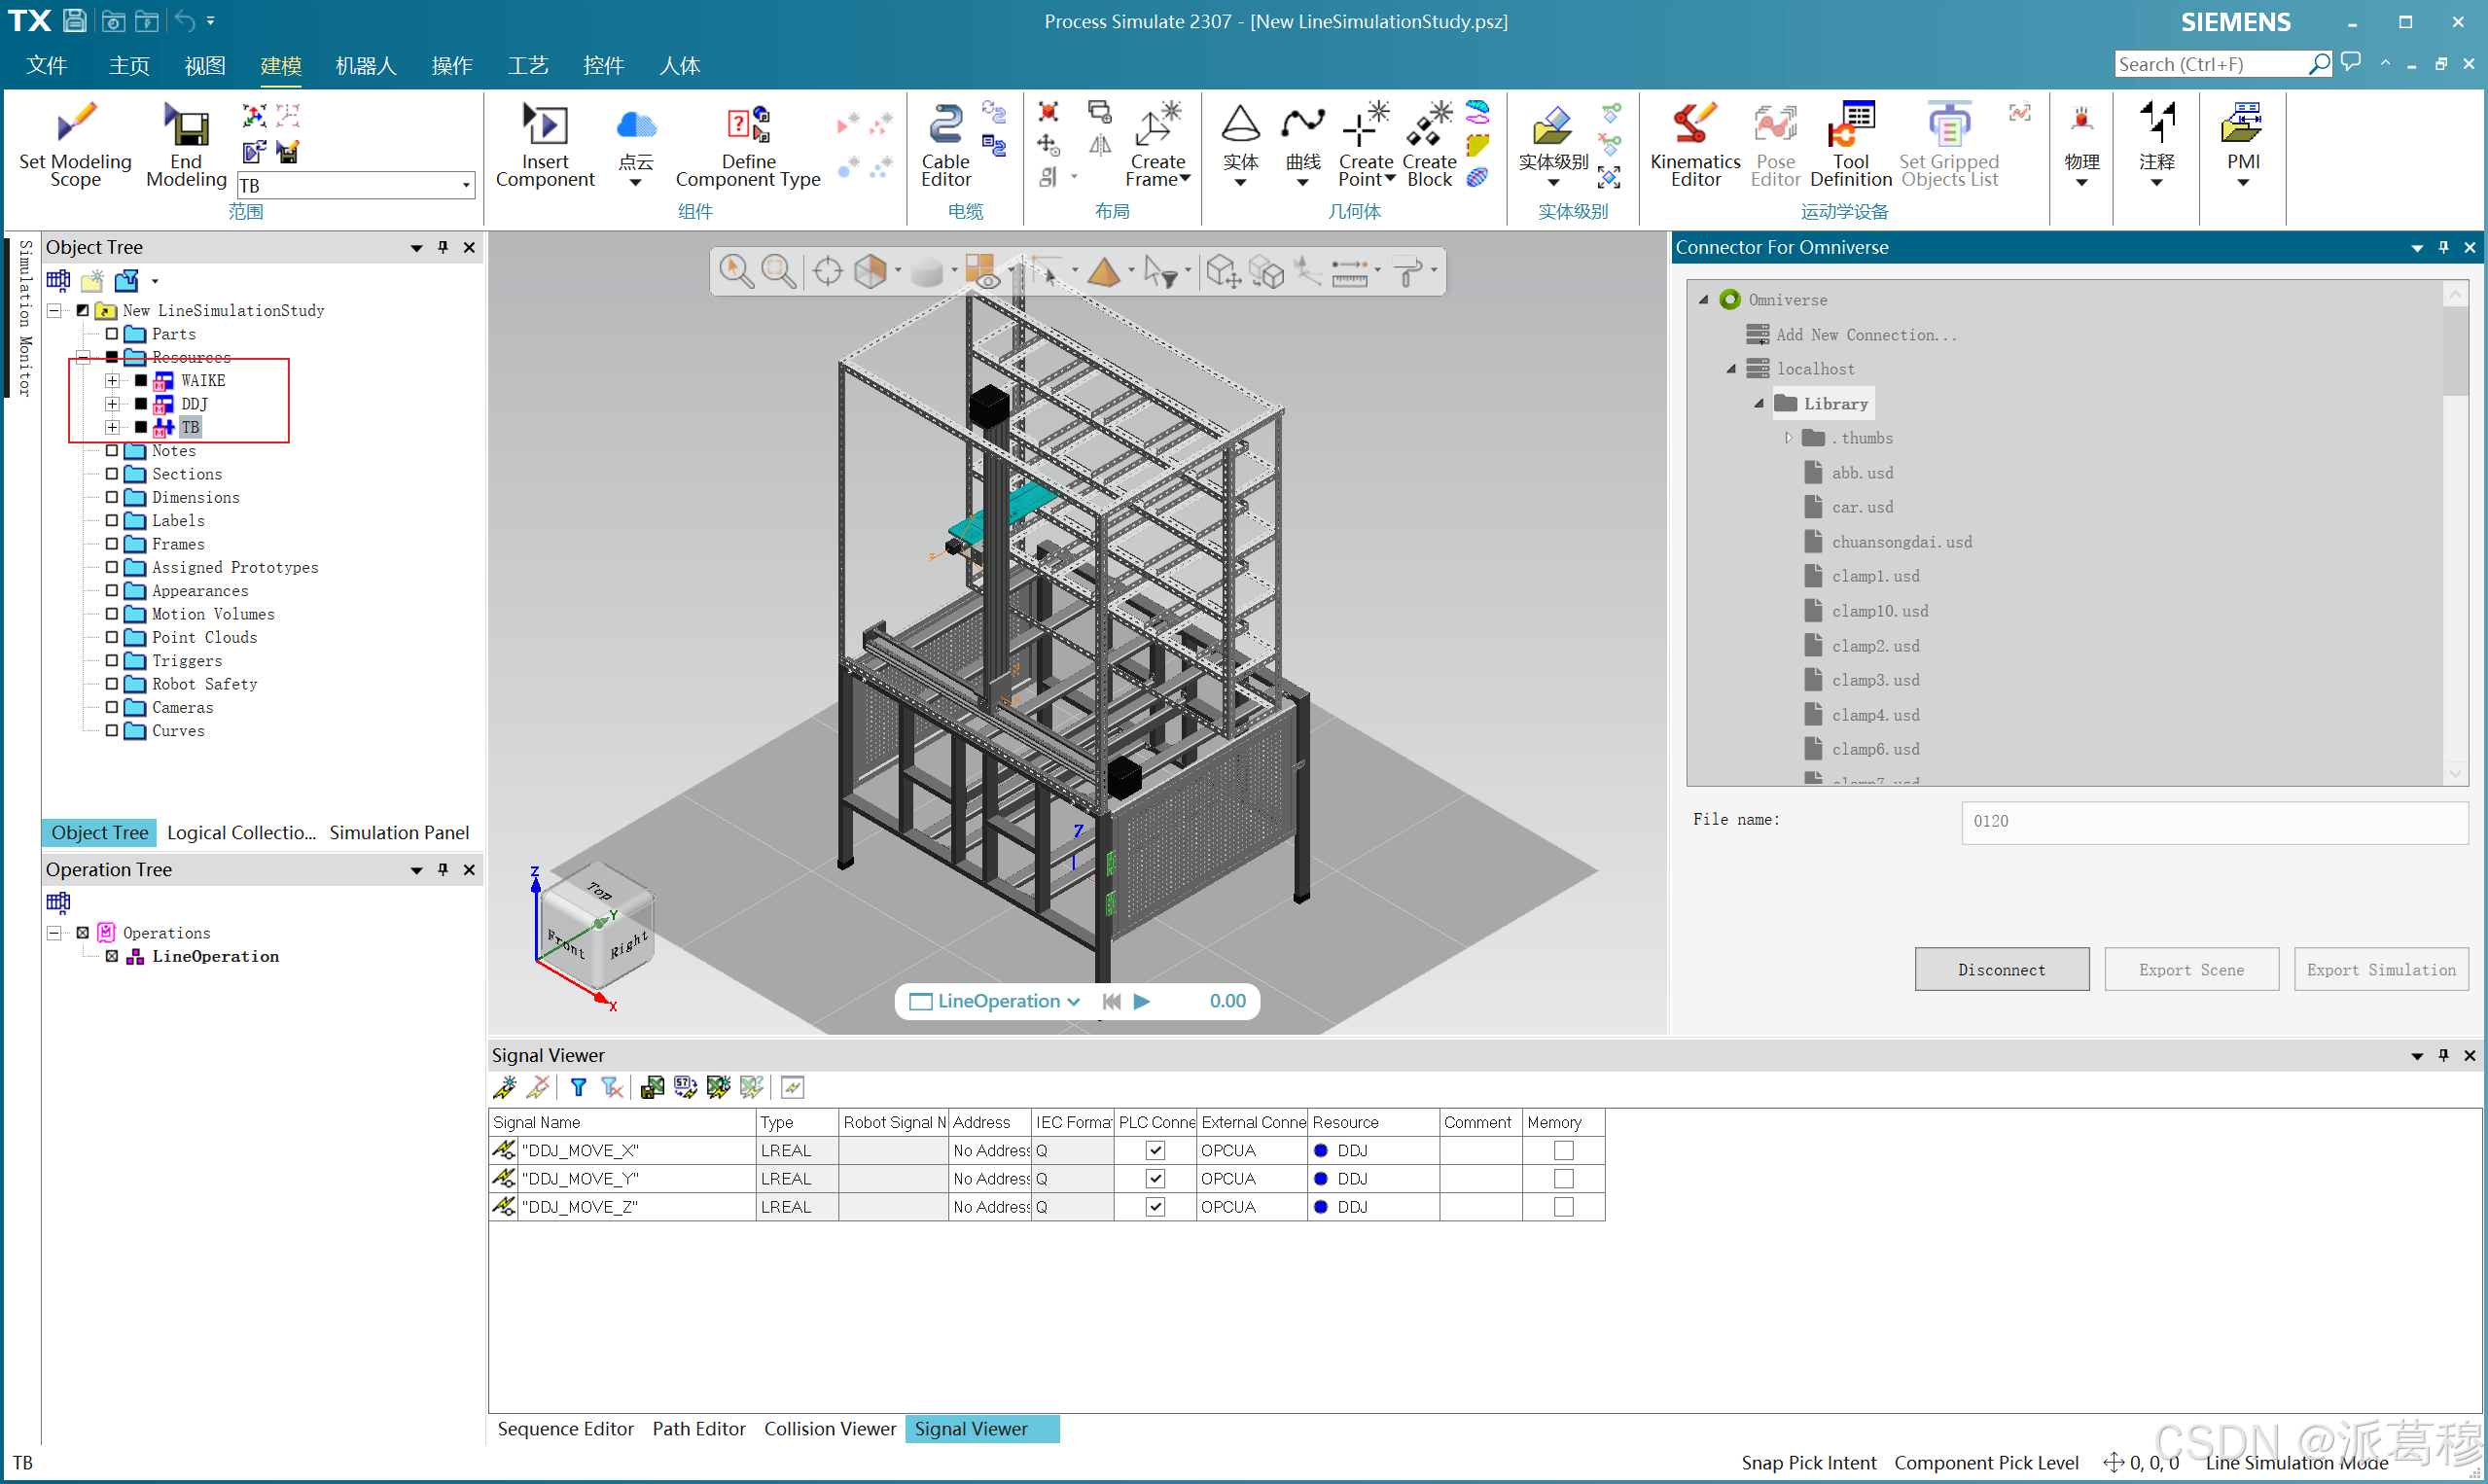This screenshot has width=2488, height=1484.
Task: Expand the WAIKE resource node
Action: pyautogui.click(x=112, y=381)
